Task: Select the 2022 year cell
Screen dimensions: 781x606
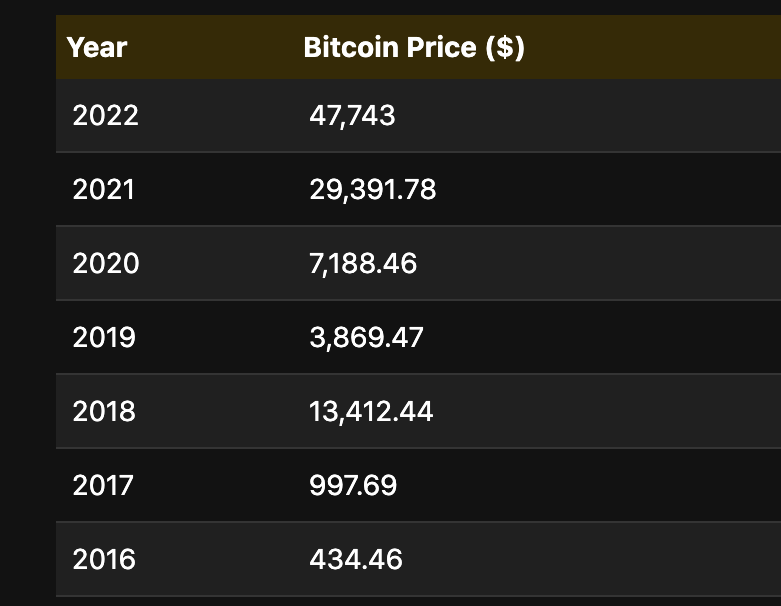Action: [105, 115]
